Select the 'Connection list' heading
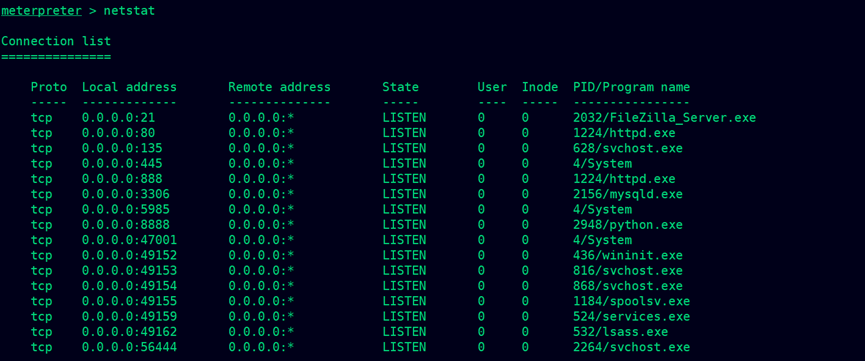 pyautogui.click(x=56, y=41)
